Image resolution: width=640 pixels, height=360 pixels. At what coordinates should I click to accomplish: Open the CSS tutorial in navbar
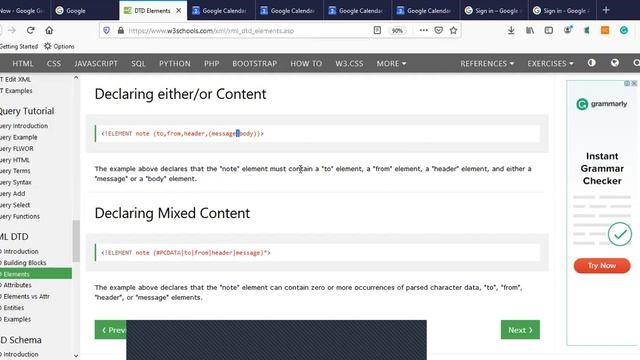[x=53, y=64]
